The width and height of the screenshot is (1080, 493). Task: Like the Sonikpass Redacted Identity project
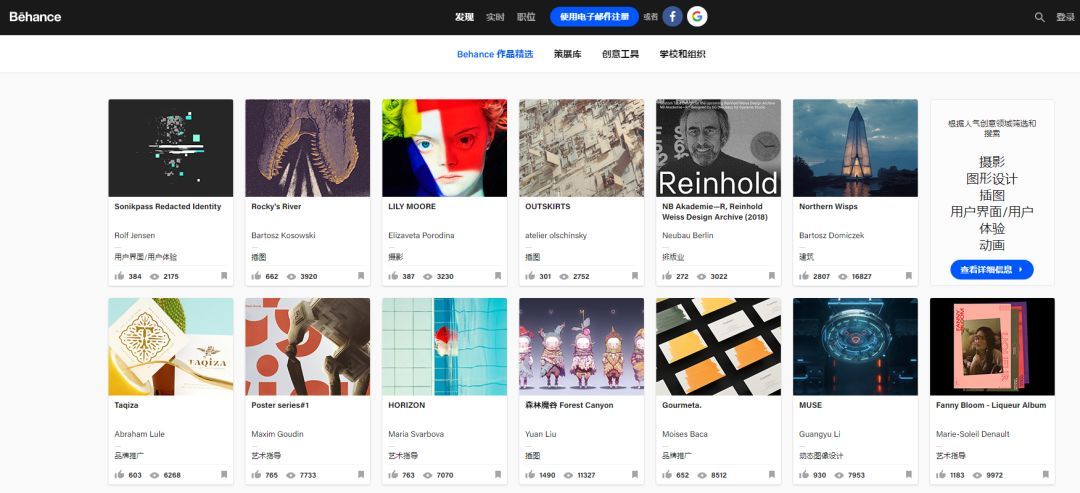[x=120, y=276]
